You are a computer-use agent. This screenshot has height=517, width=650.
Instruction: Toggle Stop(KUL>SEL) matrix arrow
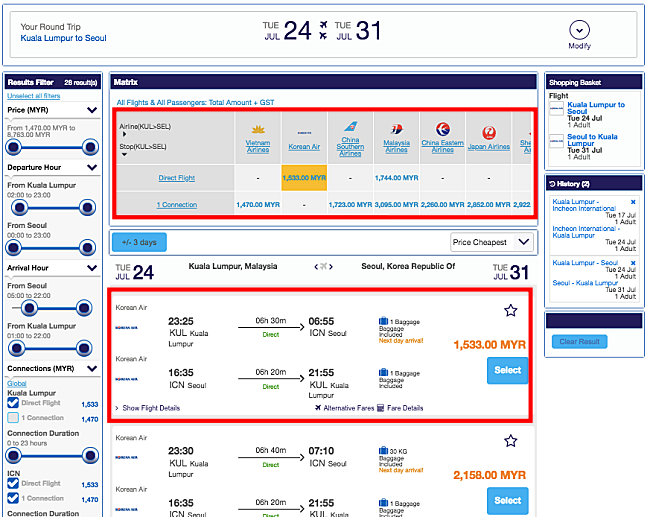coord(124,155)
